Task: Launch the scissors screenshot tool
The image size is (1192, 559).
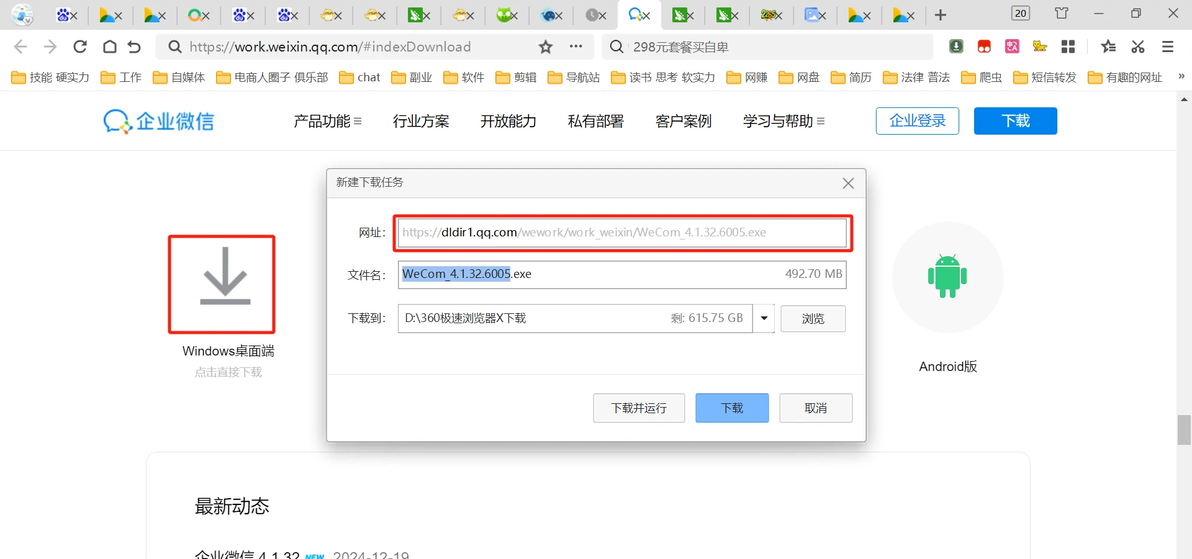Action: point(1137,46)
